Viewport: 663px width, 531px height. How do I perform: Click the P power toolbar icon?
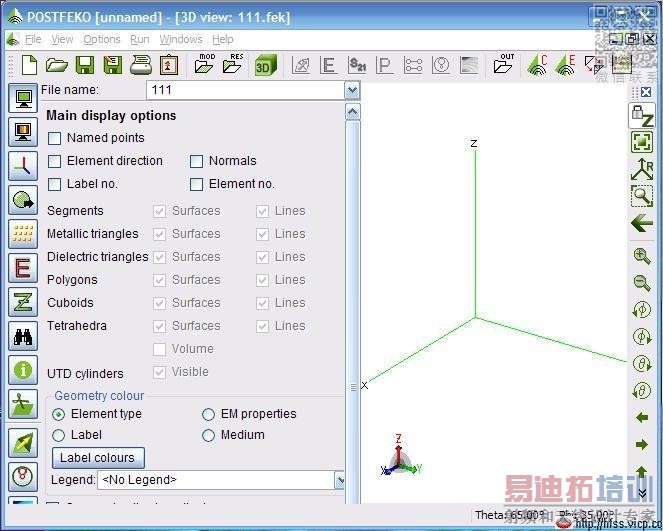(385, 65)
